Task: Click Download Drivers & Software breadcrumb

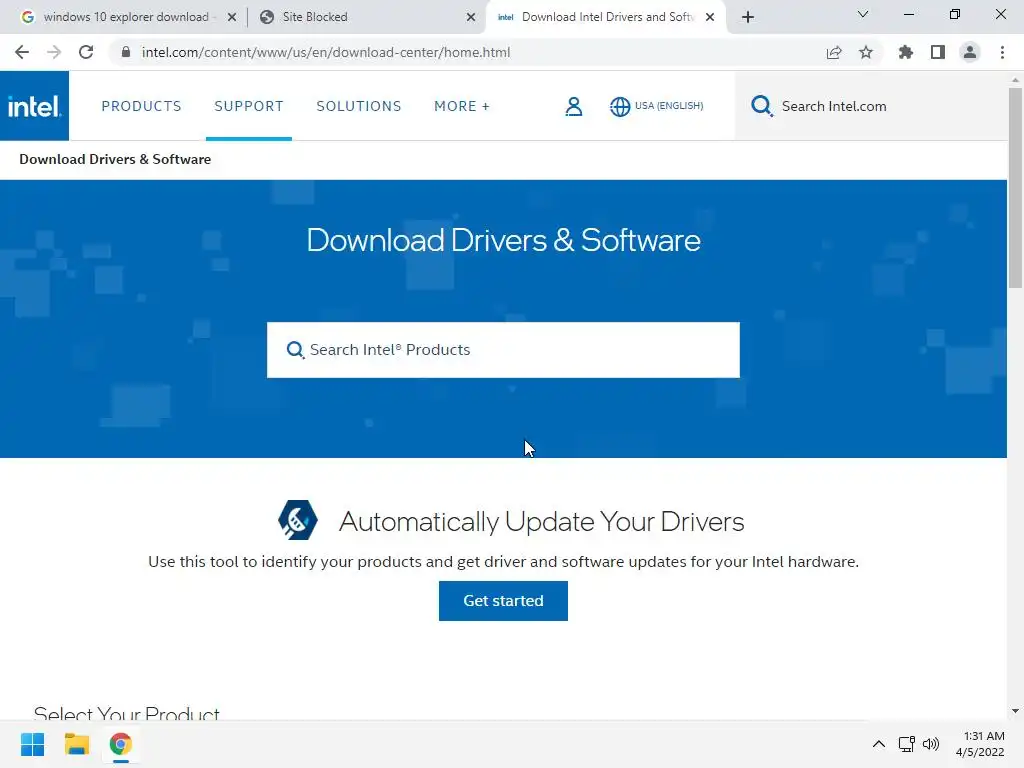Action: (115, 159)
